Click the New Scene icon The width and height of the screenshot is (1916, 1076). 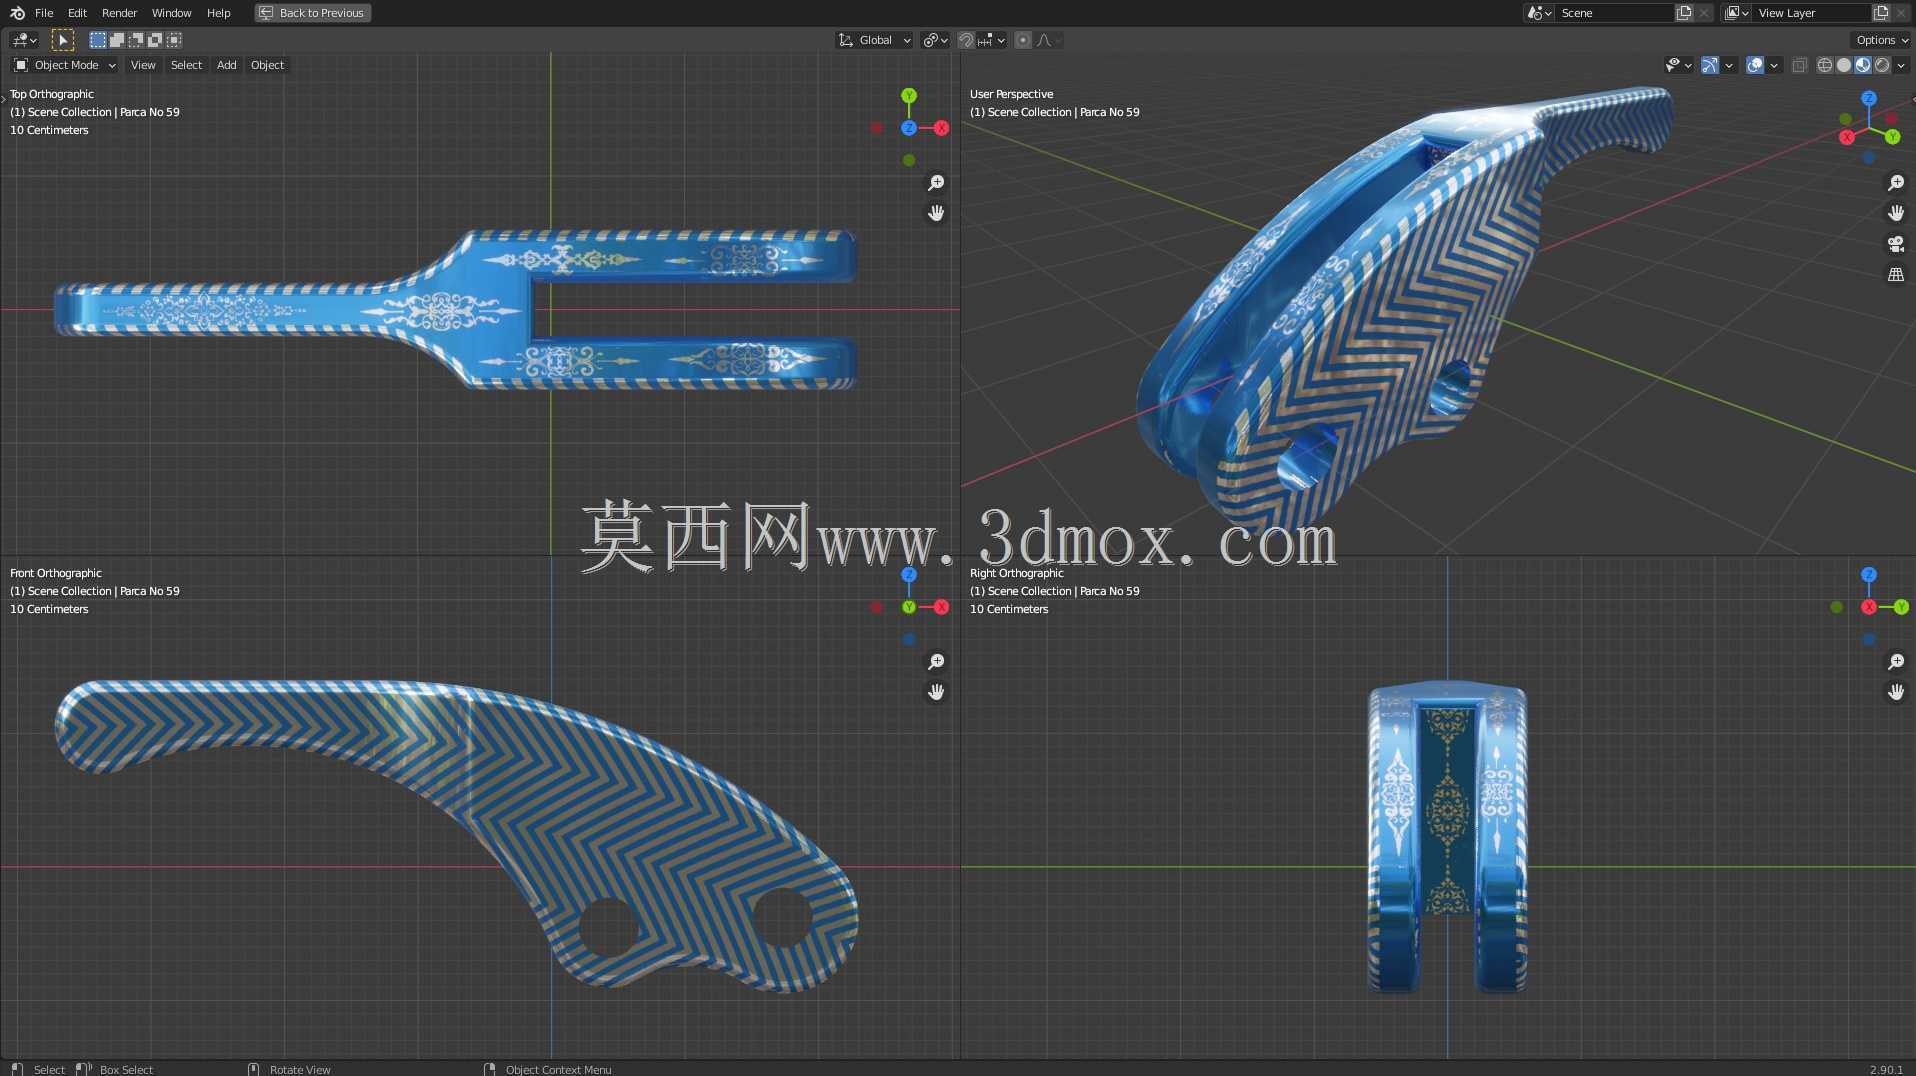tap(1684, 13)
